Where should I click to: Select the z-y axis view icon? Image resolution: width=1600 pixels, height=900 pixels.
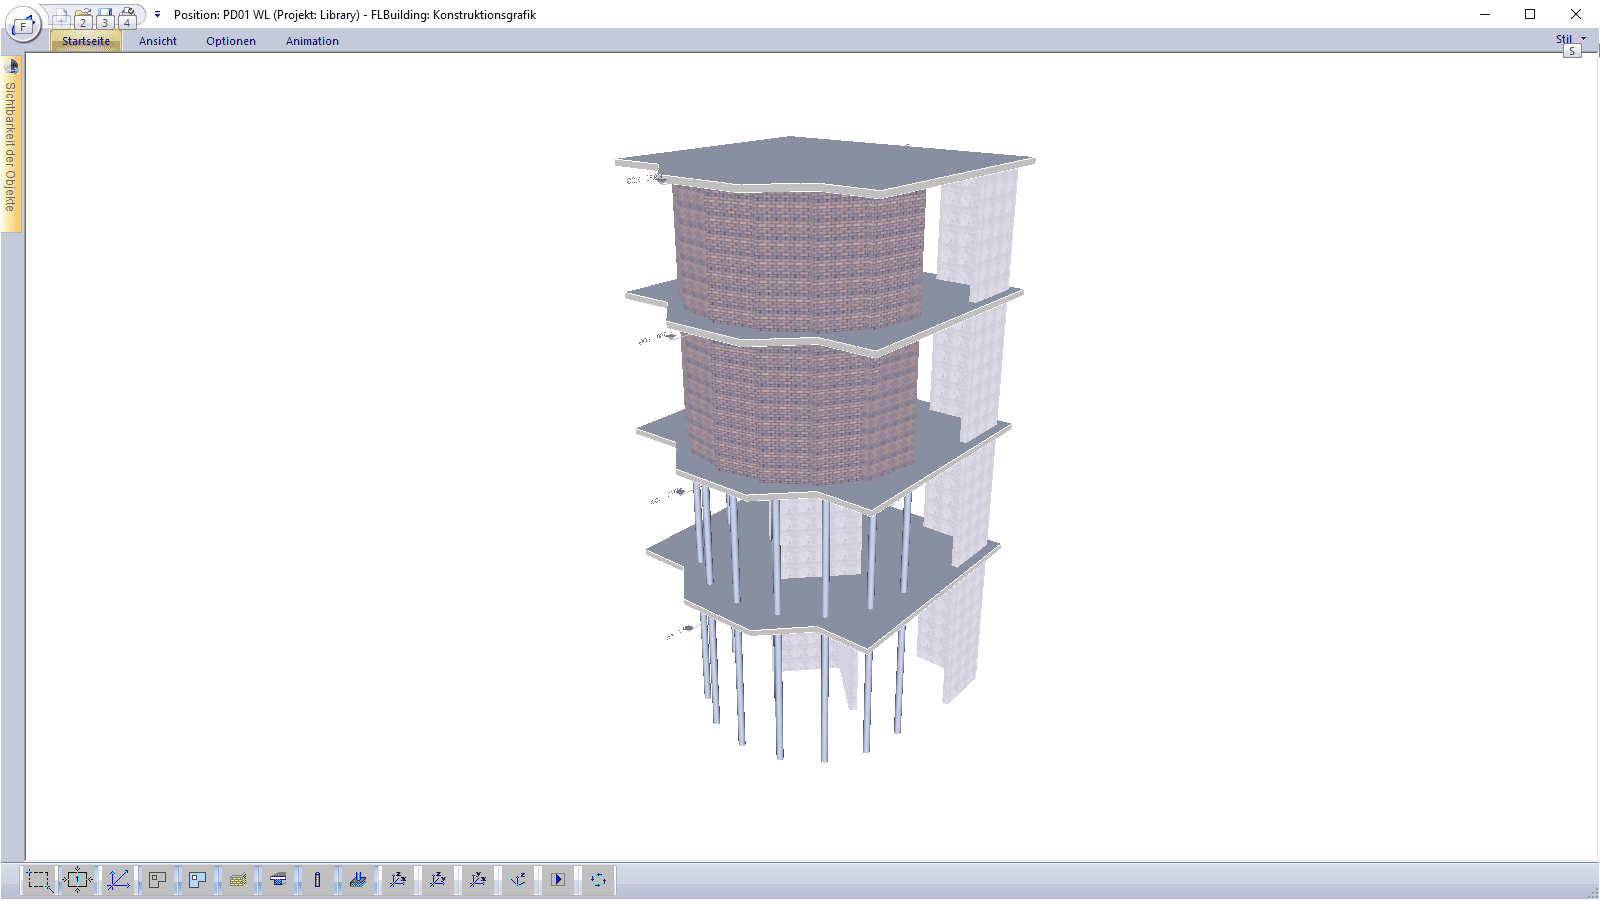(x=438, y=880)
